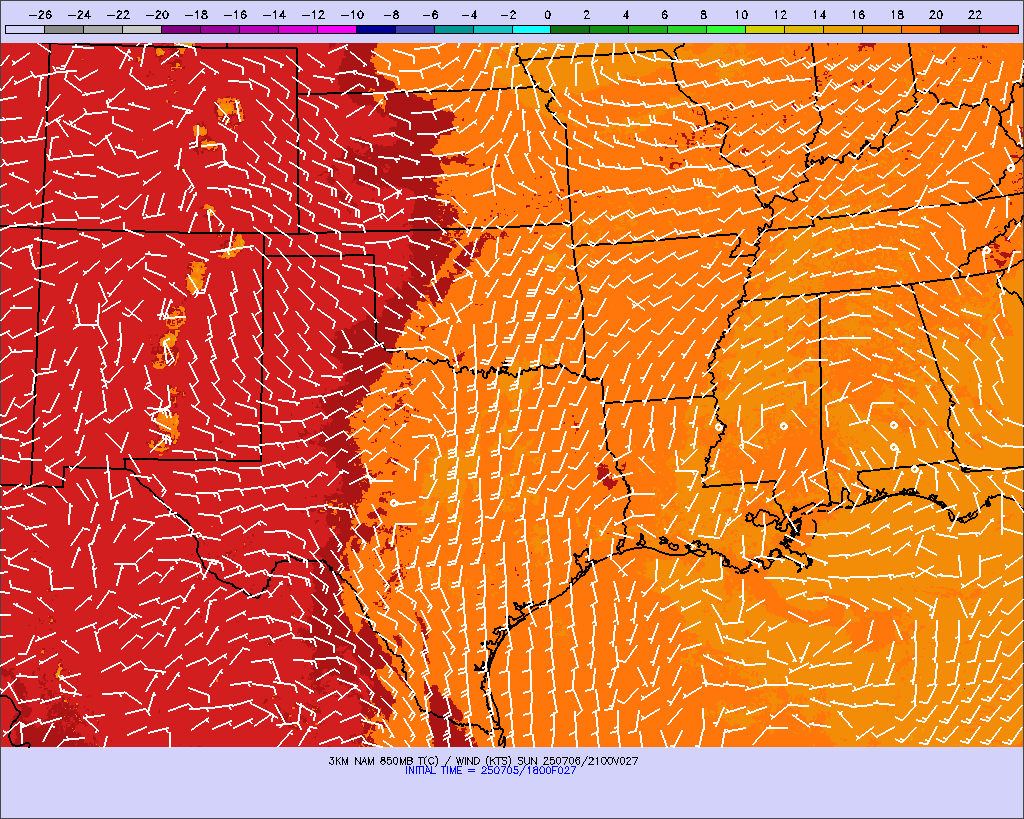This screenshot has height=819, width=1024.
Task: Click the medium gray -24 to -22 swatch
Action: [x=103, y=29]
